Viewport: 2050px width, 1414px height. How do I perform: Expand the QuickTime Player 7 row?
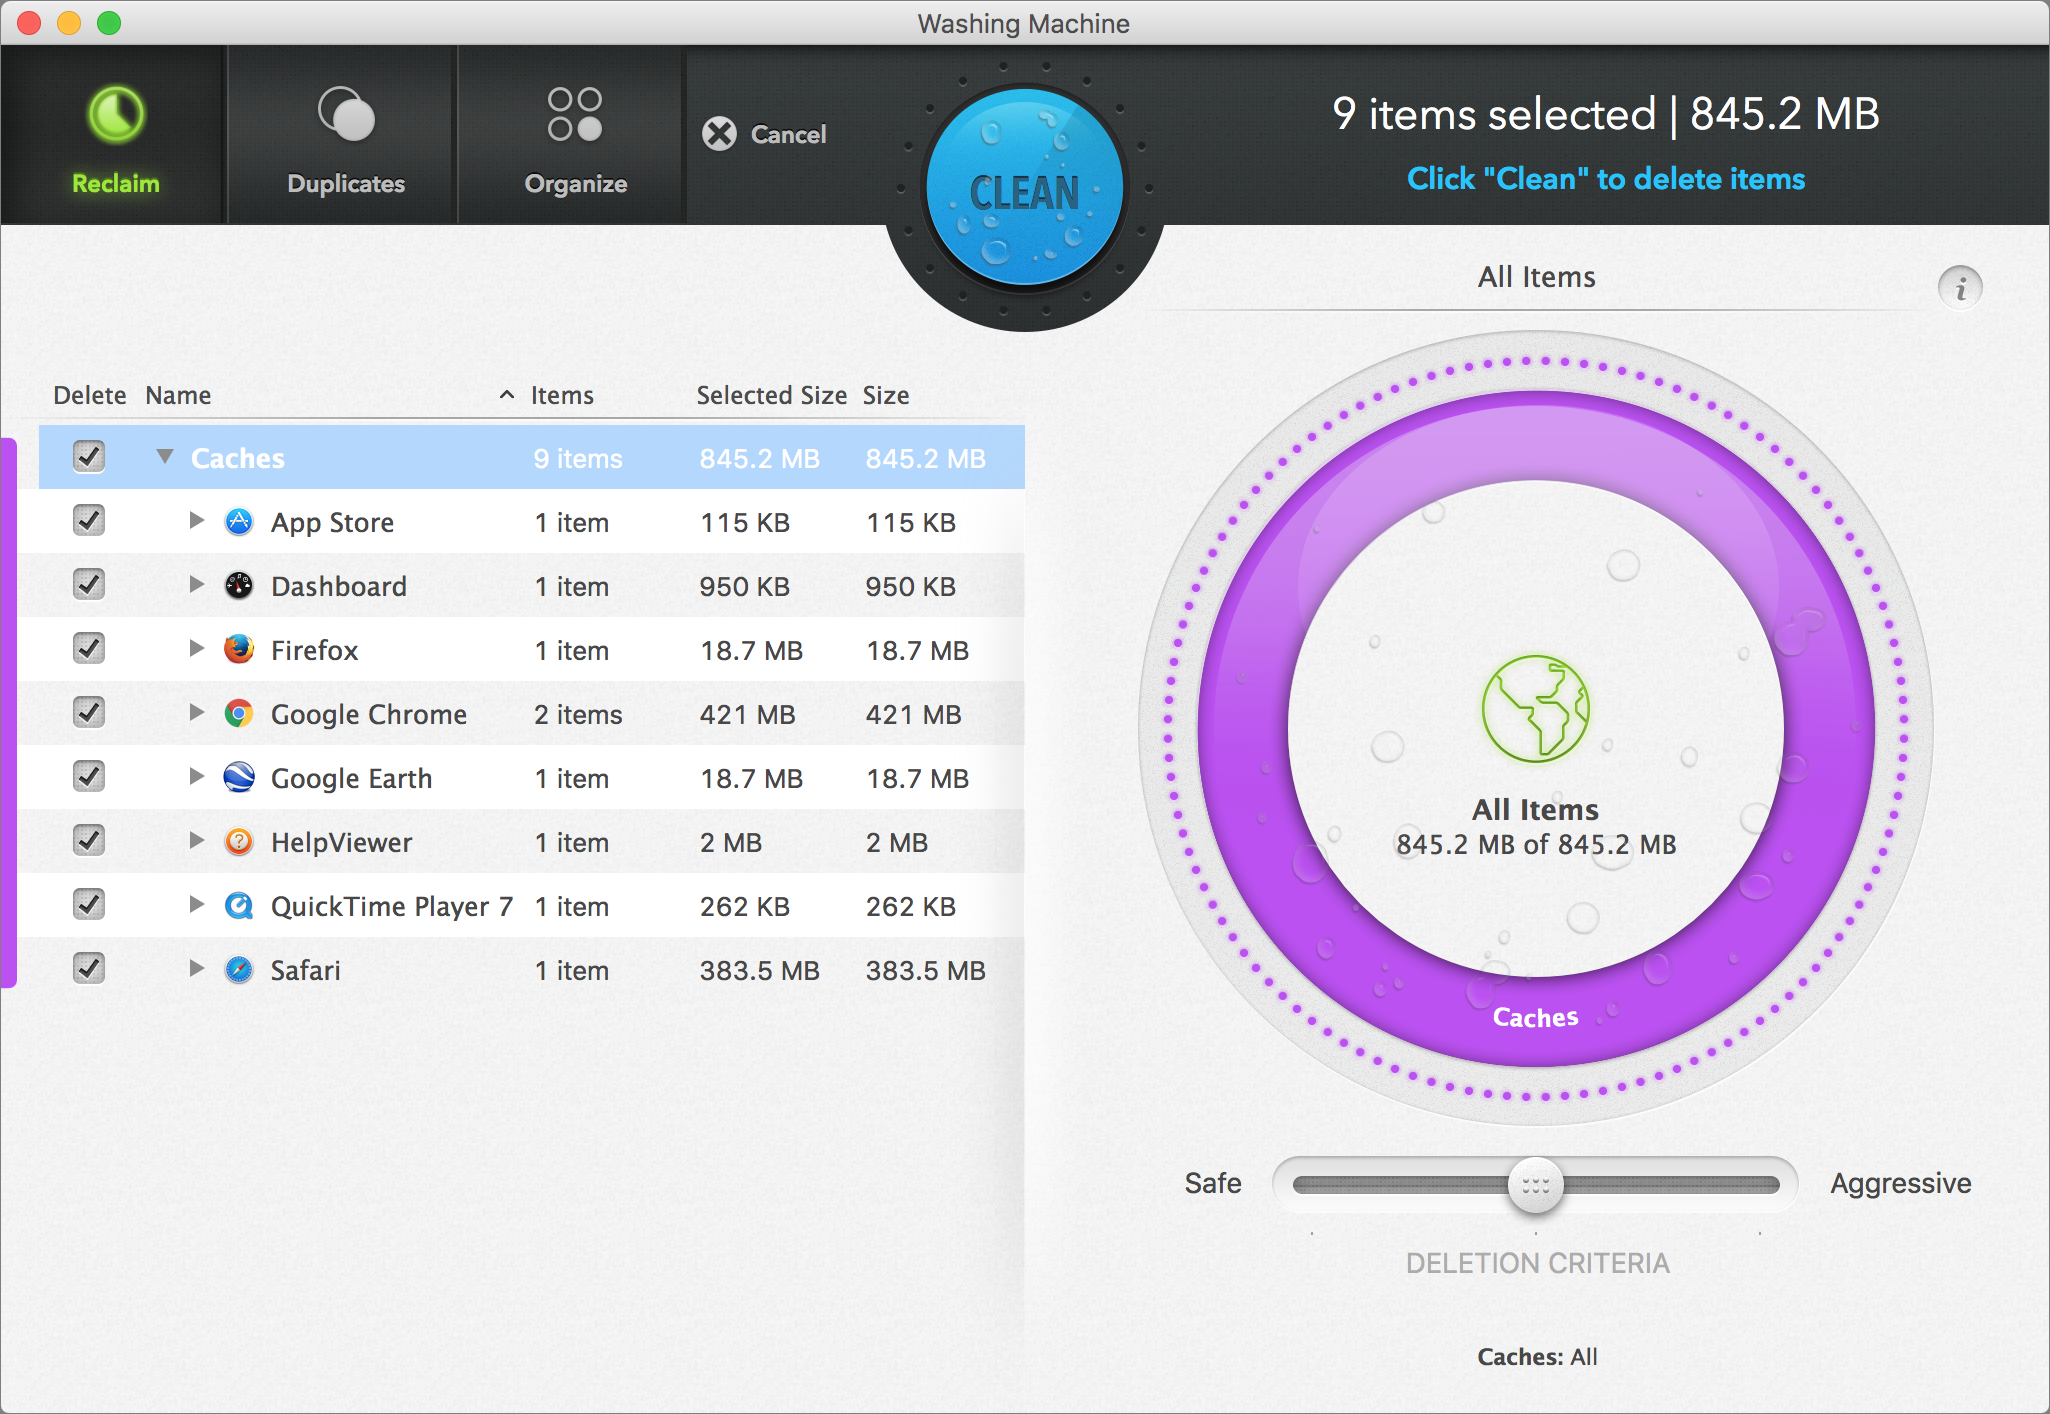tap(197, 905)
